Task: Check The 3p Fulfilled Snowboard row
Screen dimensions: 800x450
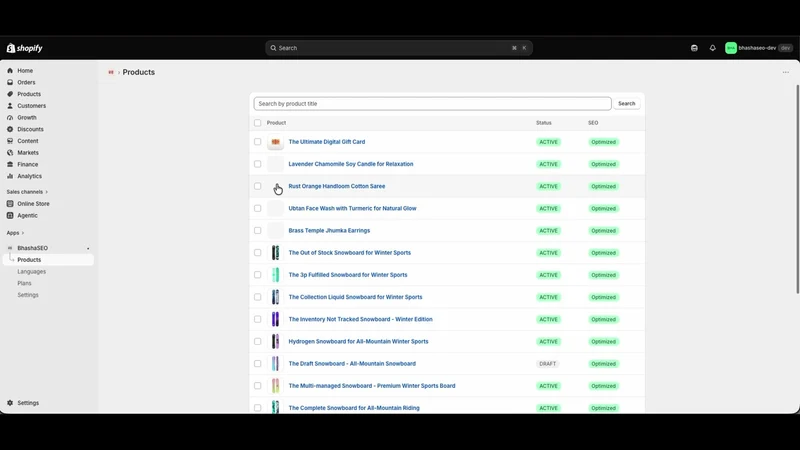Action: pyautogui.click(x=258, y=275)
